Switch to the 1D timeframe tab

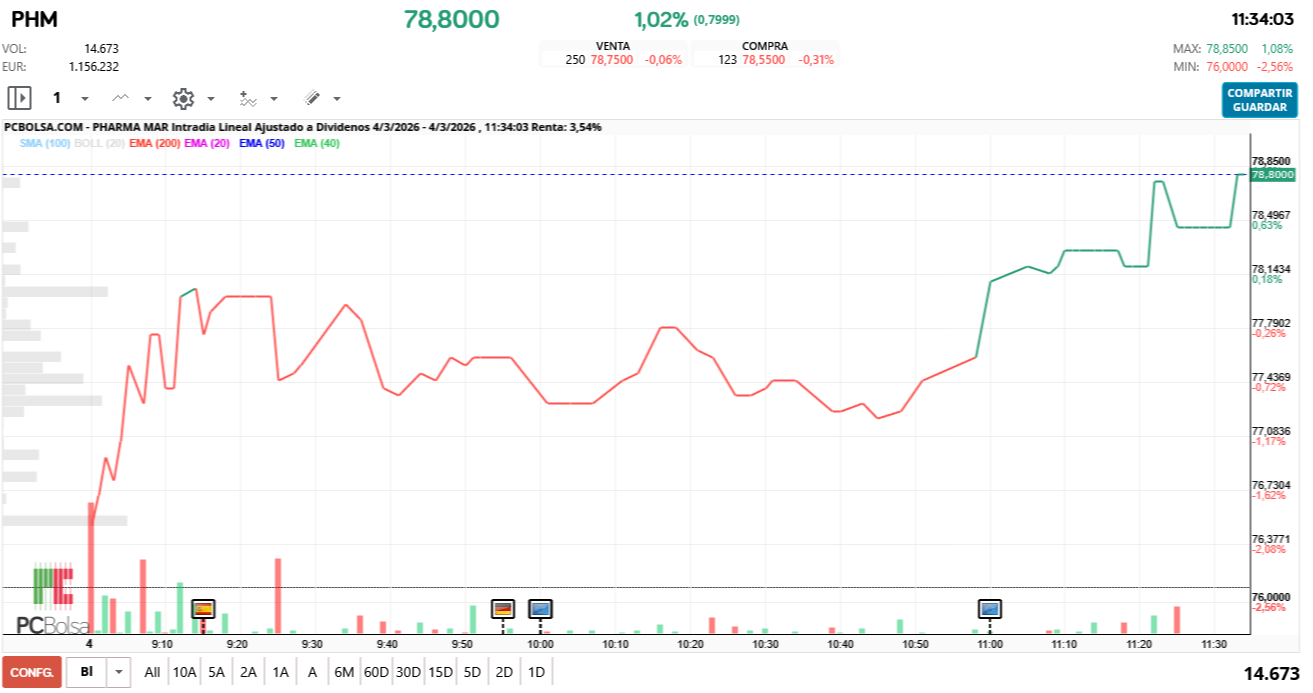coord(536,671)
